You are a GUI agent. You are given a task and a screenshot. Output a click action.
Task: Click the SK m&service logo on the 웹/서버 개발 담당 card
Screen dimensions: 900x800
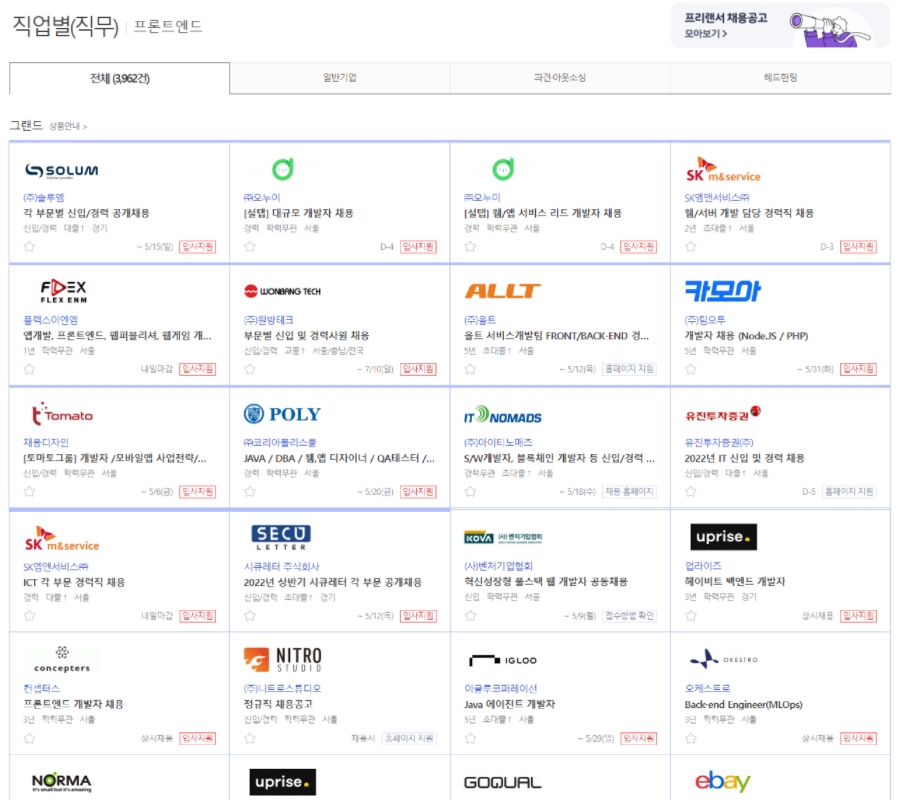pyautogui.click(x=723, y=170)
